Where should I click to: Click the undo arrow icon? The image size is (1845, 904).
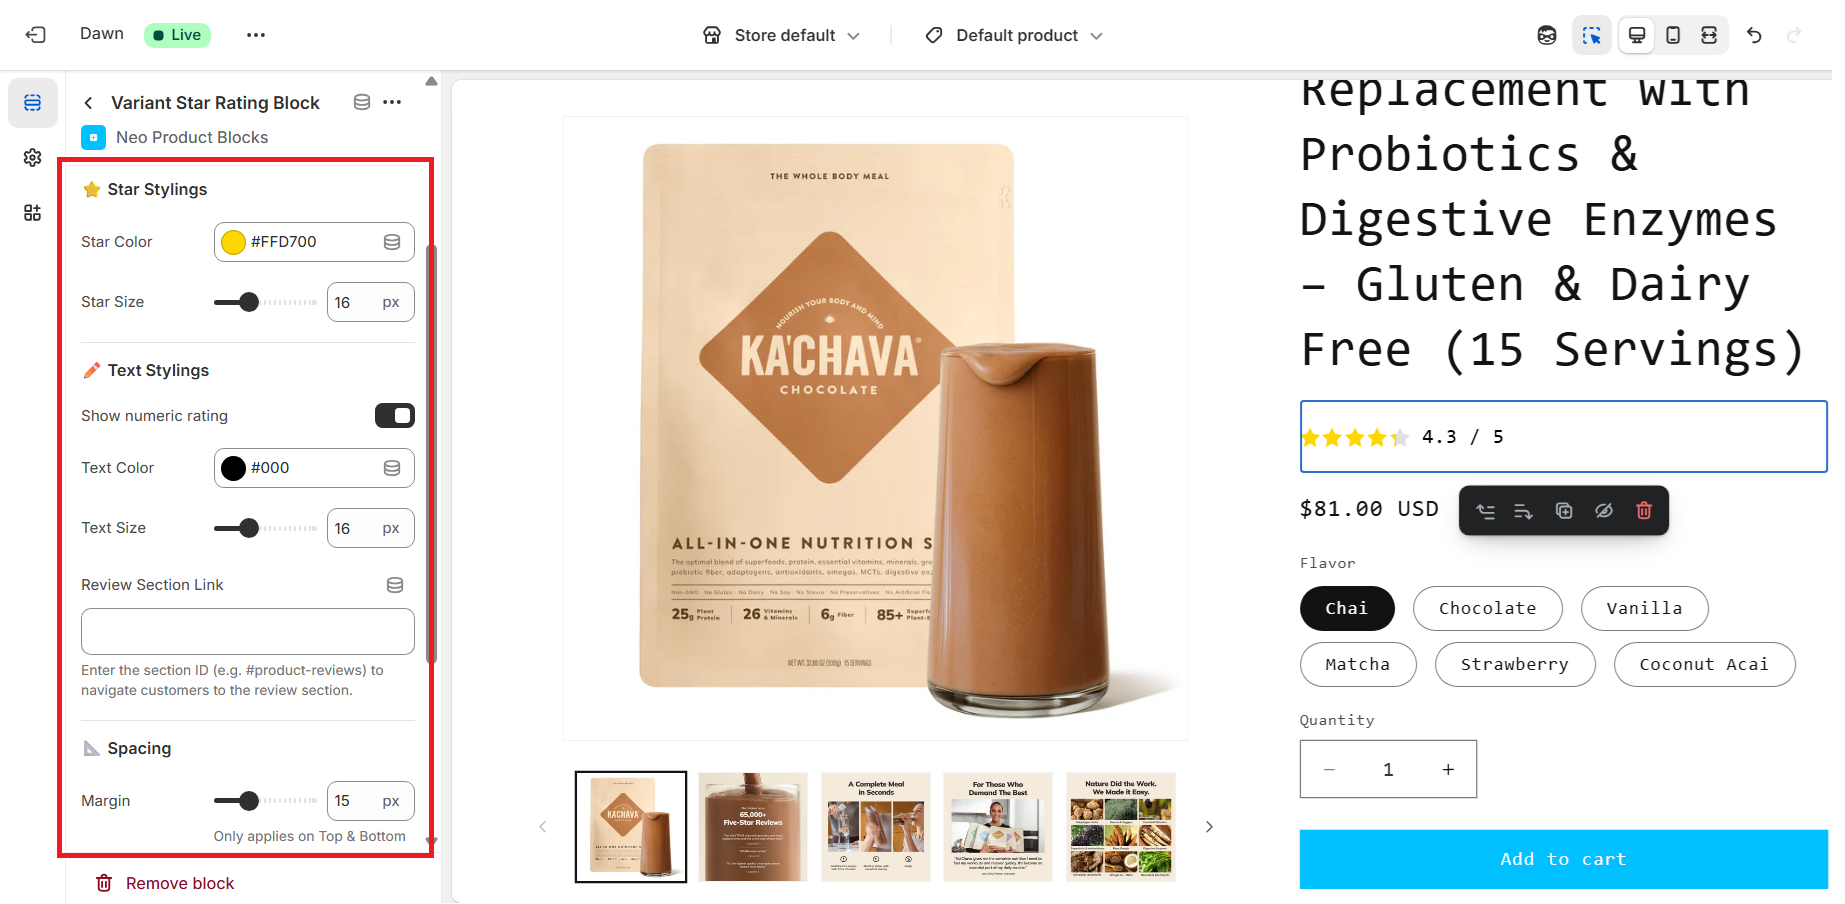(x=1754, y=35)
